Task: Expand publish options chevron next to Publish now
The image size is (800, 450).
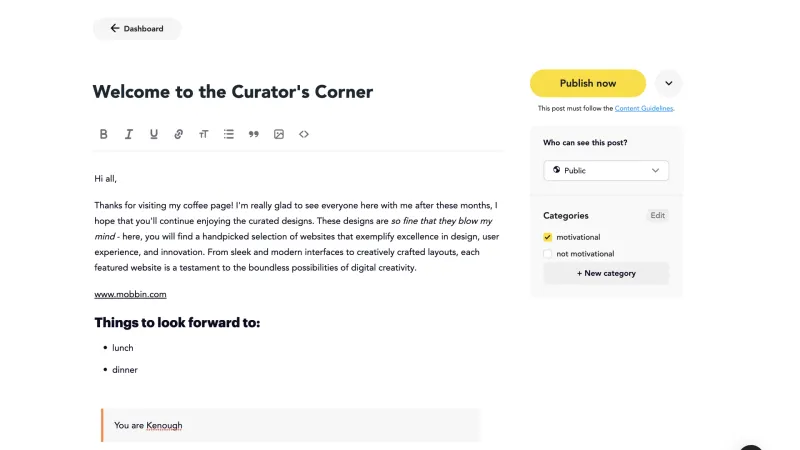Action: point(668,83)
